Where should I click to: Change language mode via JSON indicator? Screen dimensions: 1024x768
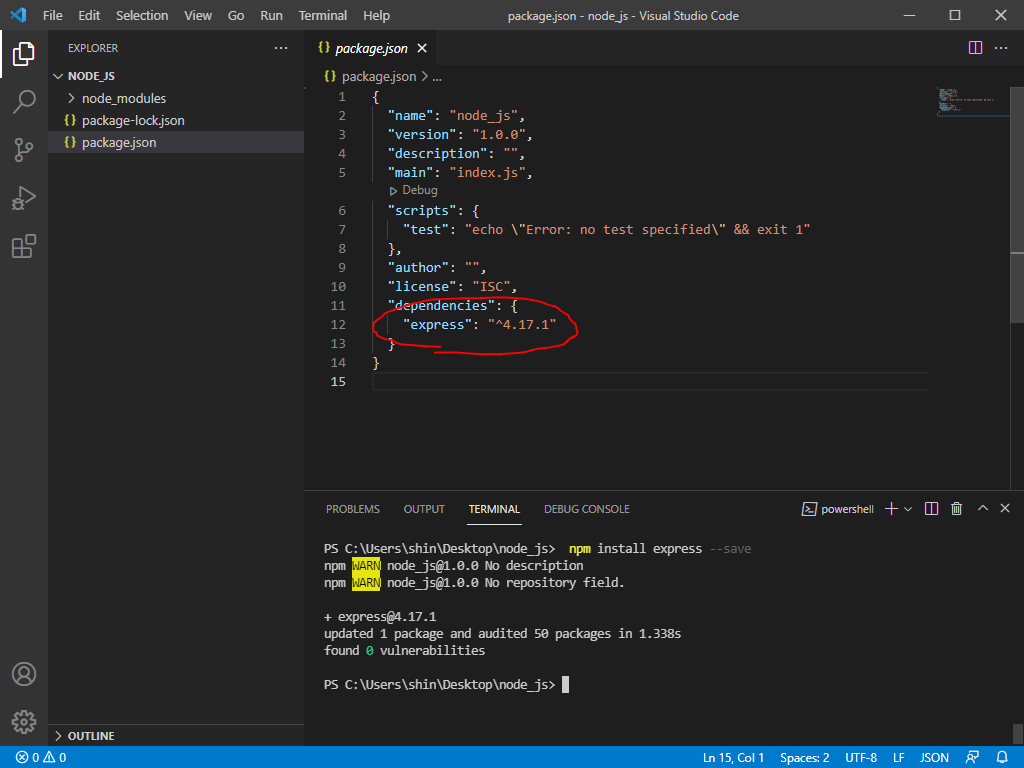[934, 758]
